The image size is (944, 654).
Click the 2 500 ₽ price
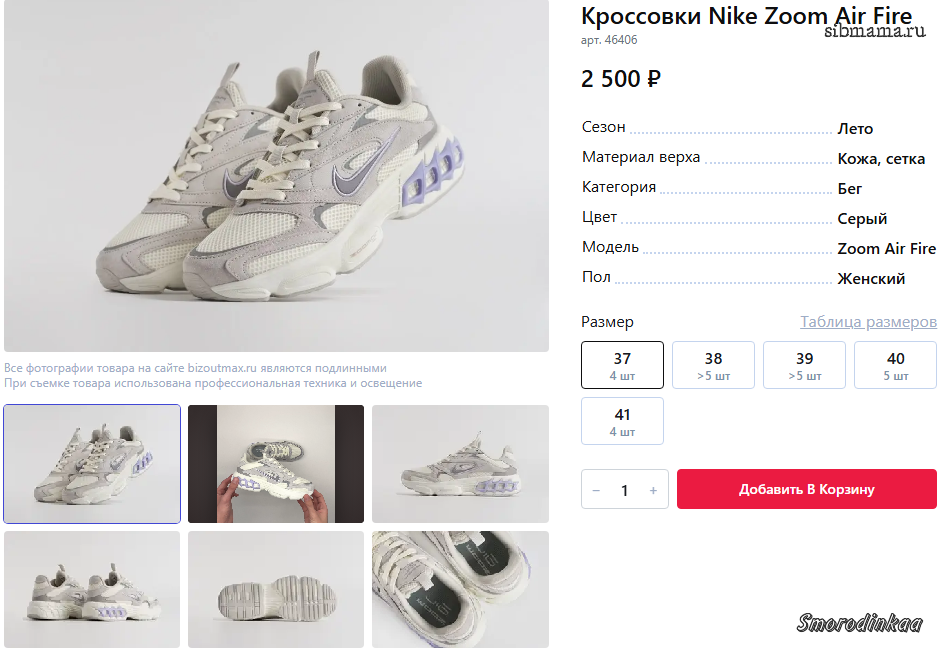(x=621, y=79)
